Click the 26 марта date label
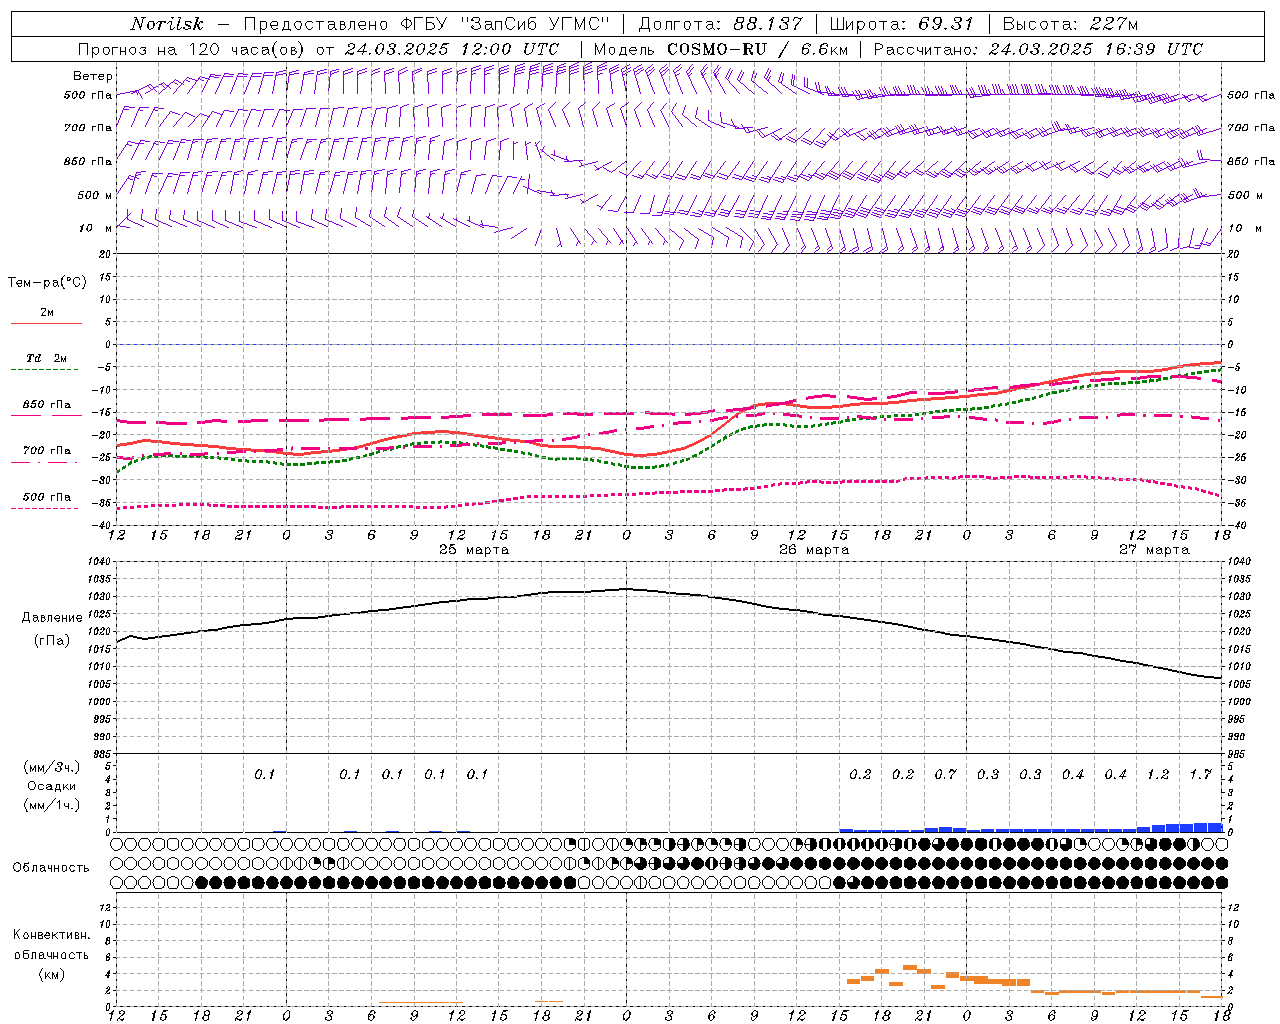Viewport: 1280px width, 1024px height. (x=814, y=550)
